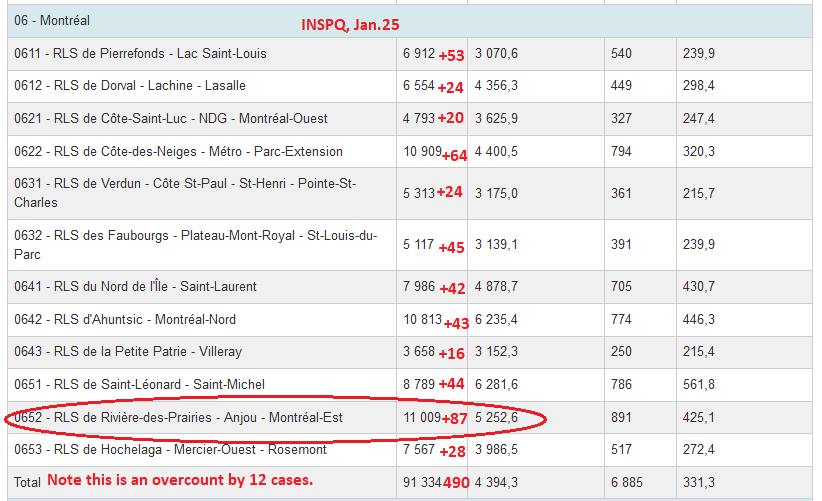822x501 pixels.
Task: Click deaths value '327'
Action: click(621, 118)
